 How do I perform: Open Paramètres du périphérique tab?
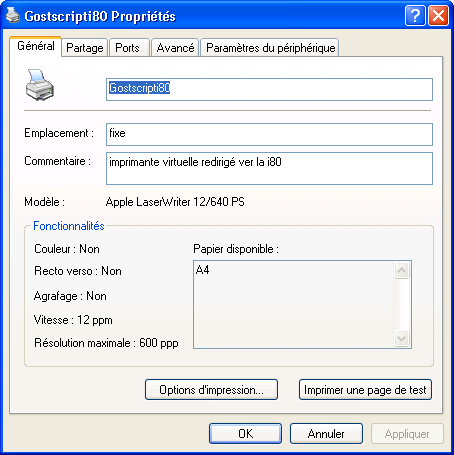[270, 48]
